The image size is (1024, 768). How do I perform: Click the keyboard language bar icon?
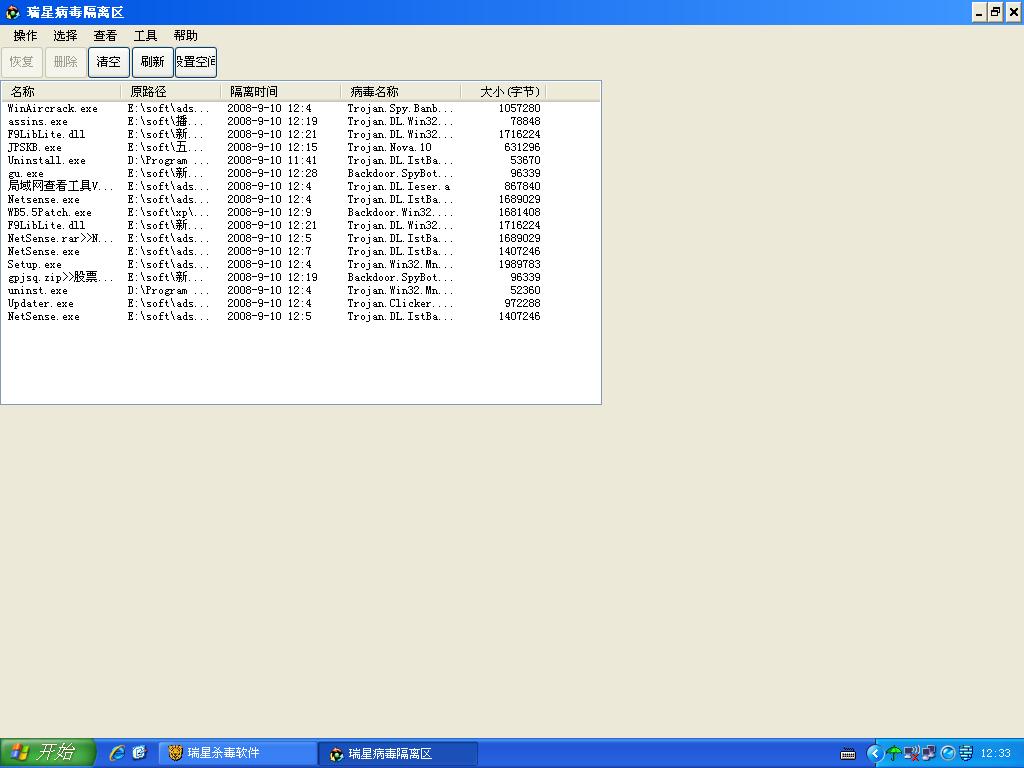(x=848, y=754)
